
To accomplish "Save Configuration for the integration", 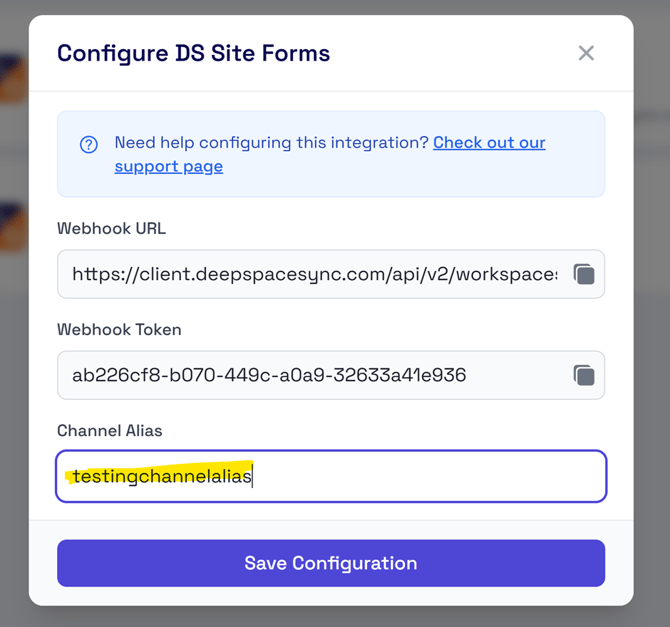I will tap(331, 563).
